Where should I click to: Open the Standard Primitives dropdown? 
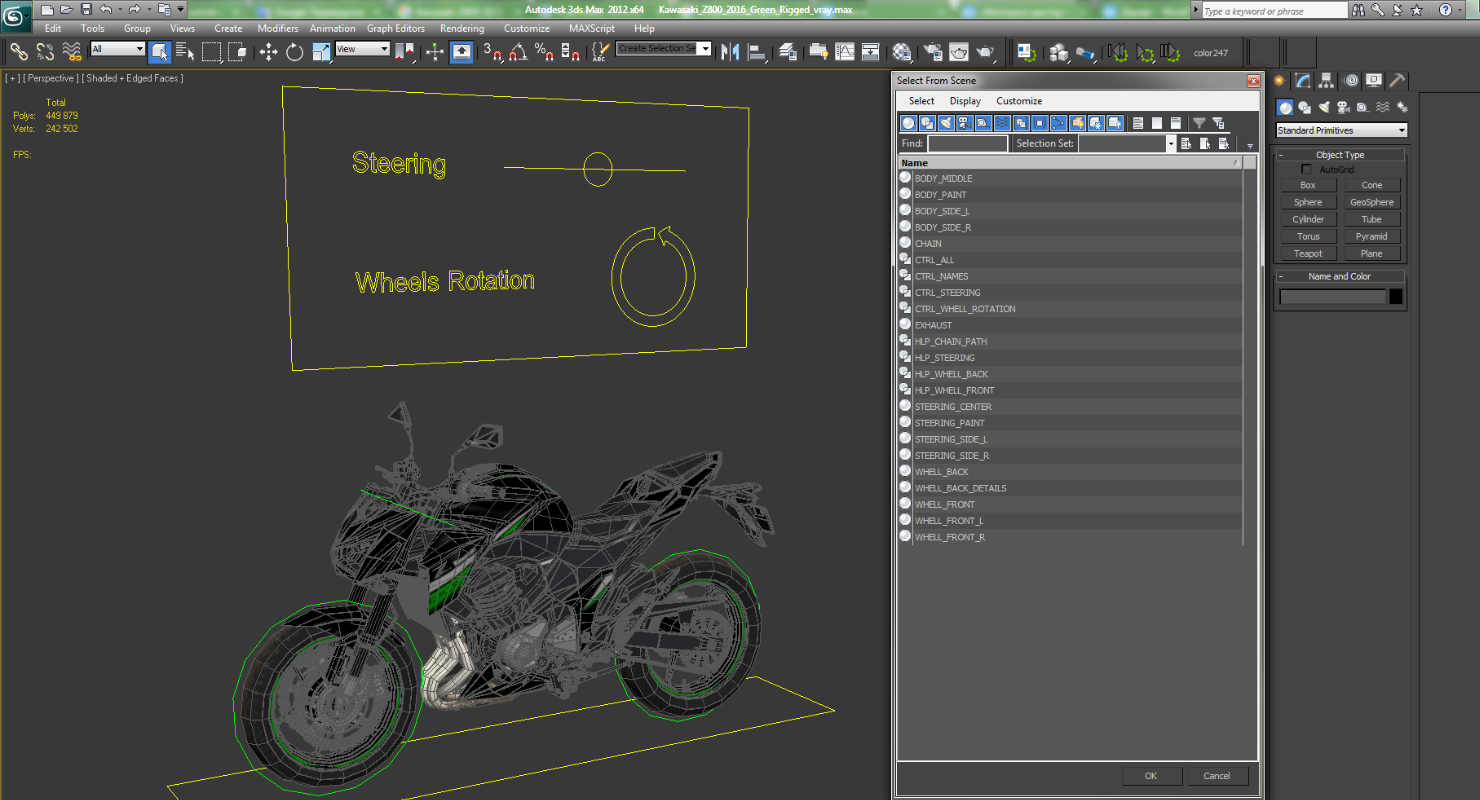pos(1342,130)
